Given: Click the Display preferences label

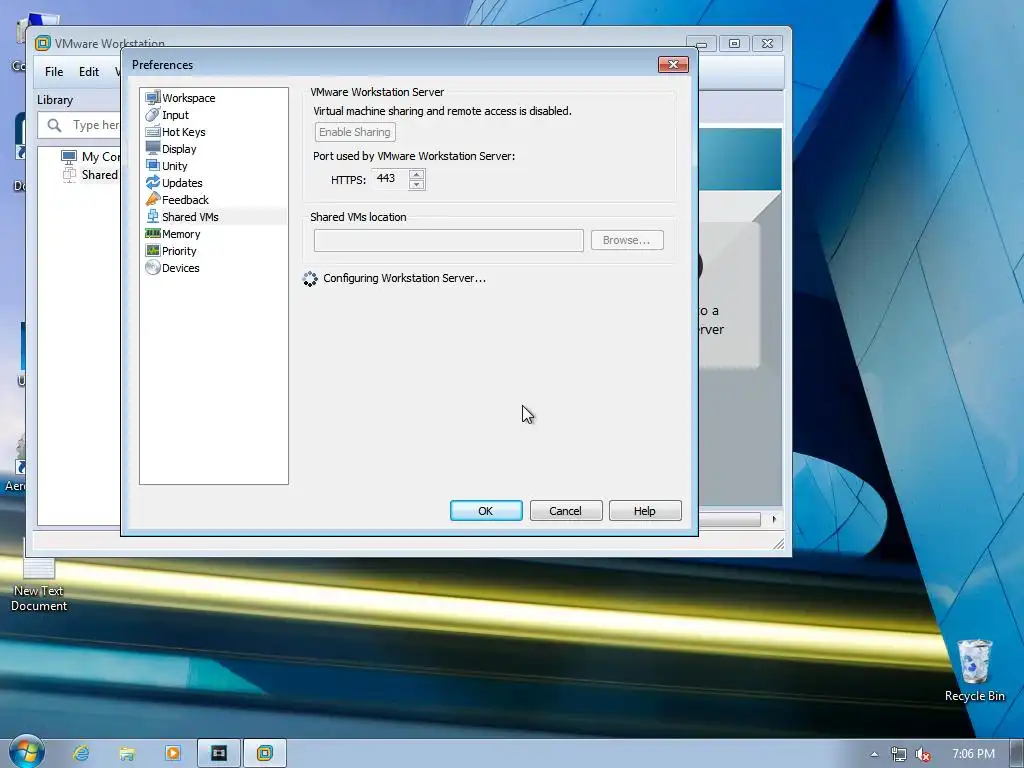Looking at the screenshot, I should click(x=179, y=149).
